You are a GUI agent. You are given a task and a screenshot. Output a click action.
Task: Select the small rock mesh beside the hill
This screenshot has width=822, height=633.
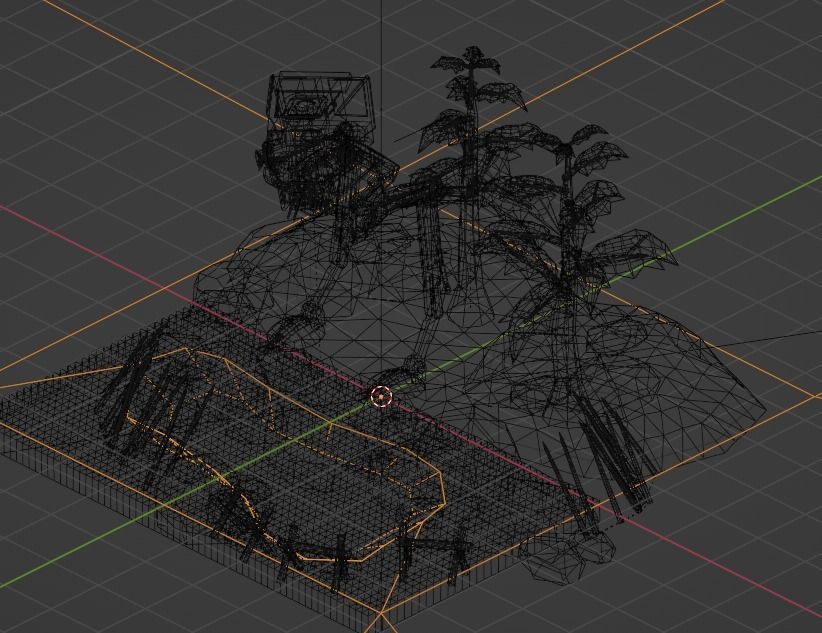click(x=566, y=554)
